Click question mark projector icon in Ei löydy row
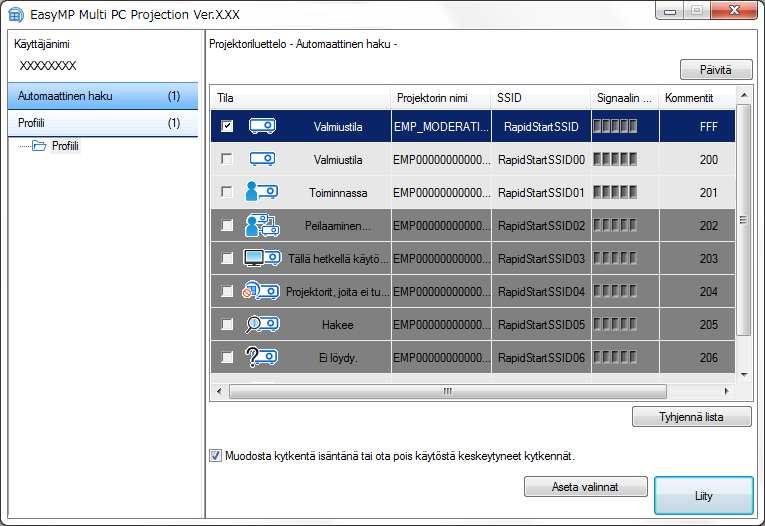The image size is (765, 526). coord(262,357)
